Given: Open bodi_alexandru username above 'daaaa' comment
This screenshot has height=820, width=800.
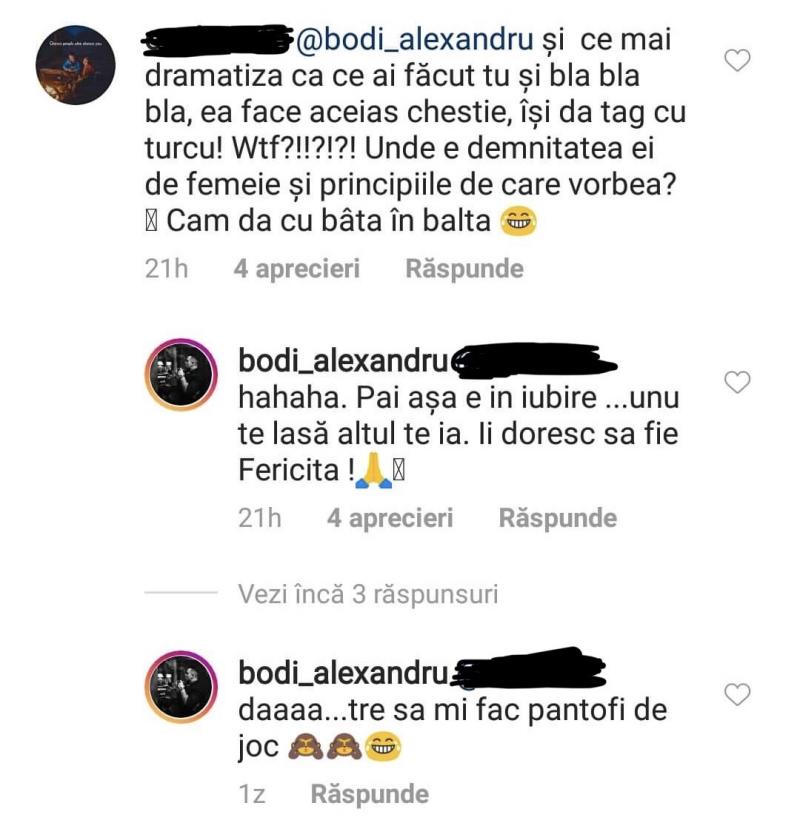Looking at the screenshot, I should 344,673.
